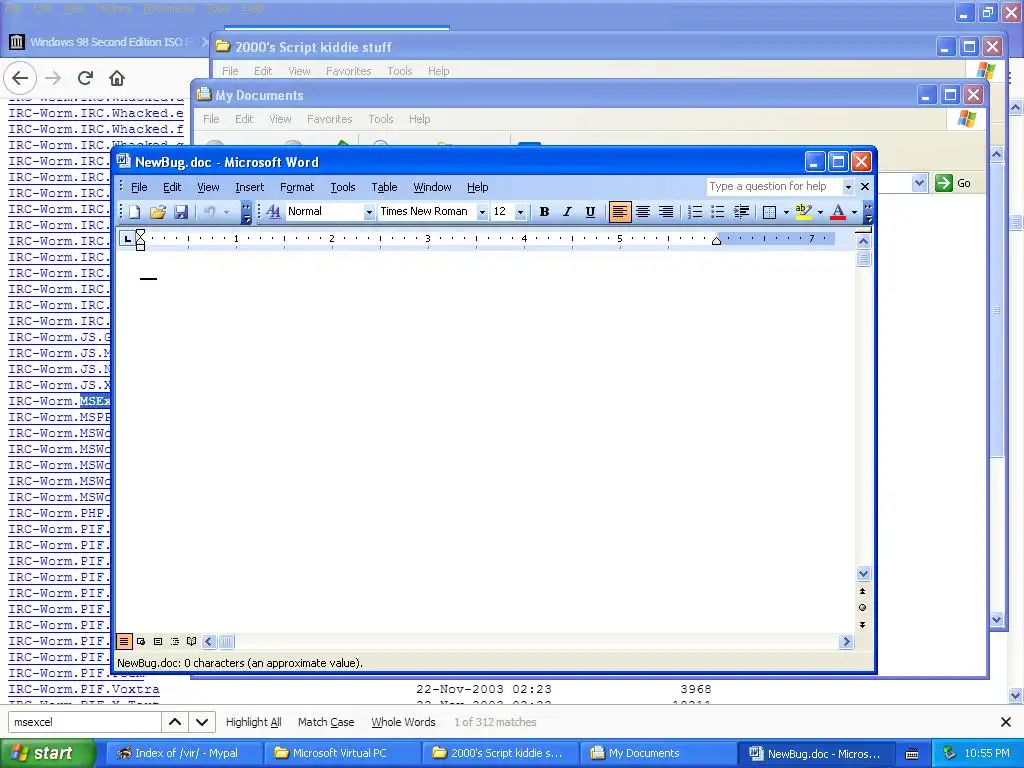
Task: Create a new blank document in Word
Action: coord(135,212)
